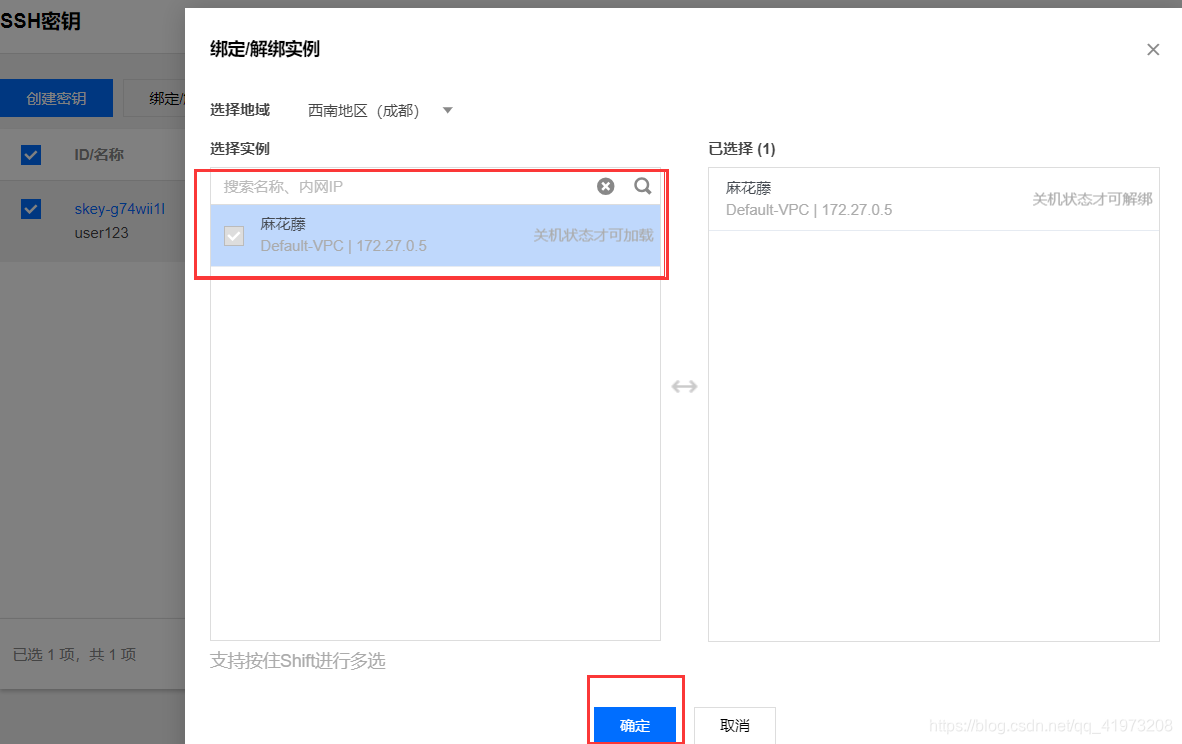Close the 绑定/解绑实例 dialog

tap(1153, 49)
